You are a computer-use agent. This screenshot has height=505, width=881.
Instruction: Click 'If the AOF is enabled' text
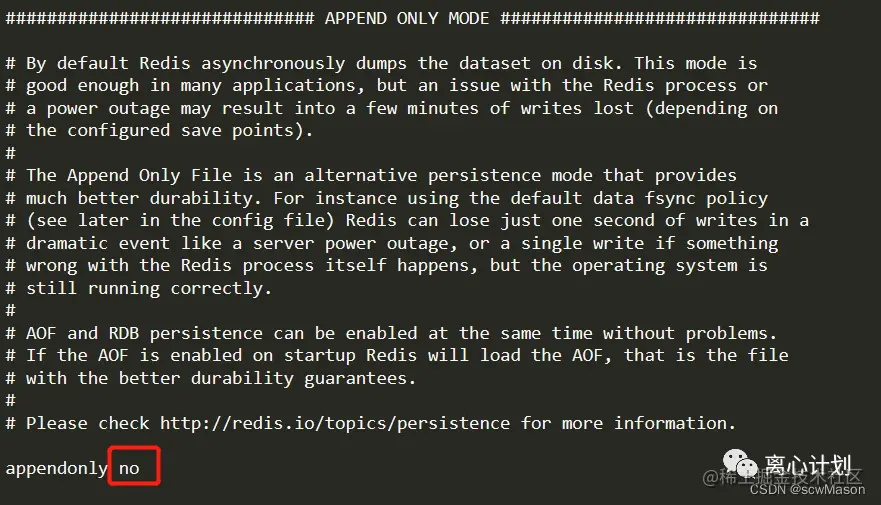pos(134,356)
